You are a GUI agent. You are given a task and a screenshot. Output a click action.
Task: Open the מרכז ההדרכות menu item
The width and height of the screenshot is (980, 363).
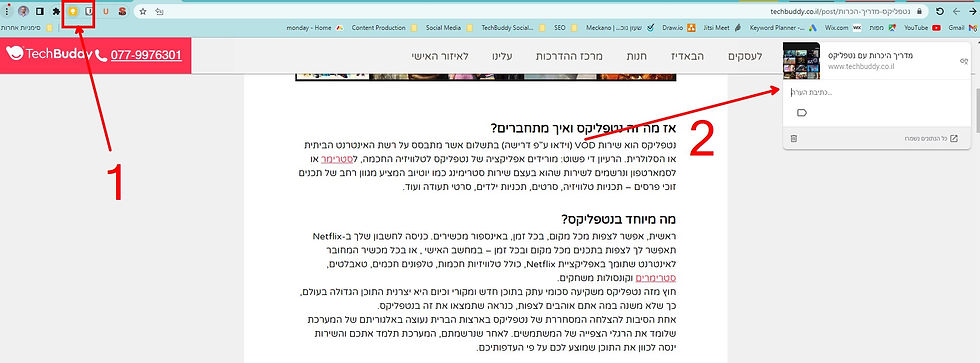click(x=569, y=56)
